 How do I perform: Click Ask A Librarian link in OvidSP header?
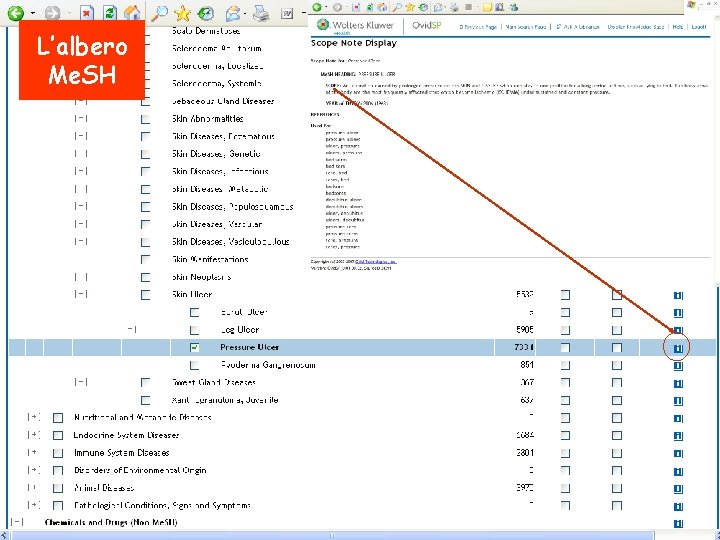[x=578, y=27]
